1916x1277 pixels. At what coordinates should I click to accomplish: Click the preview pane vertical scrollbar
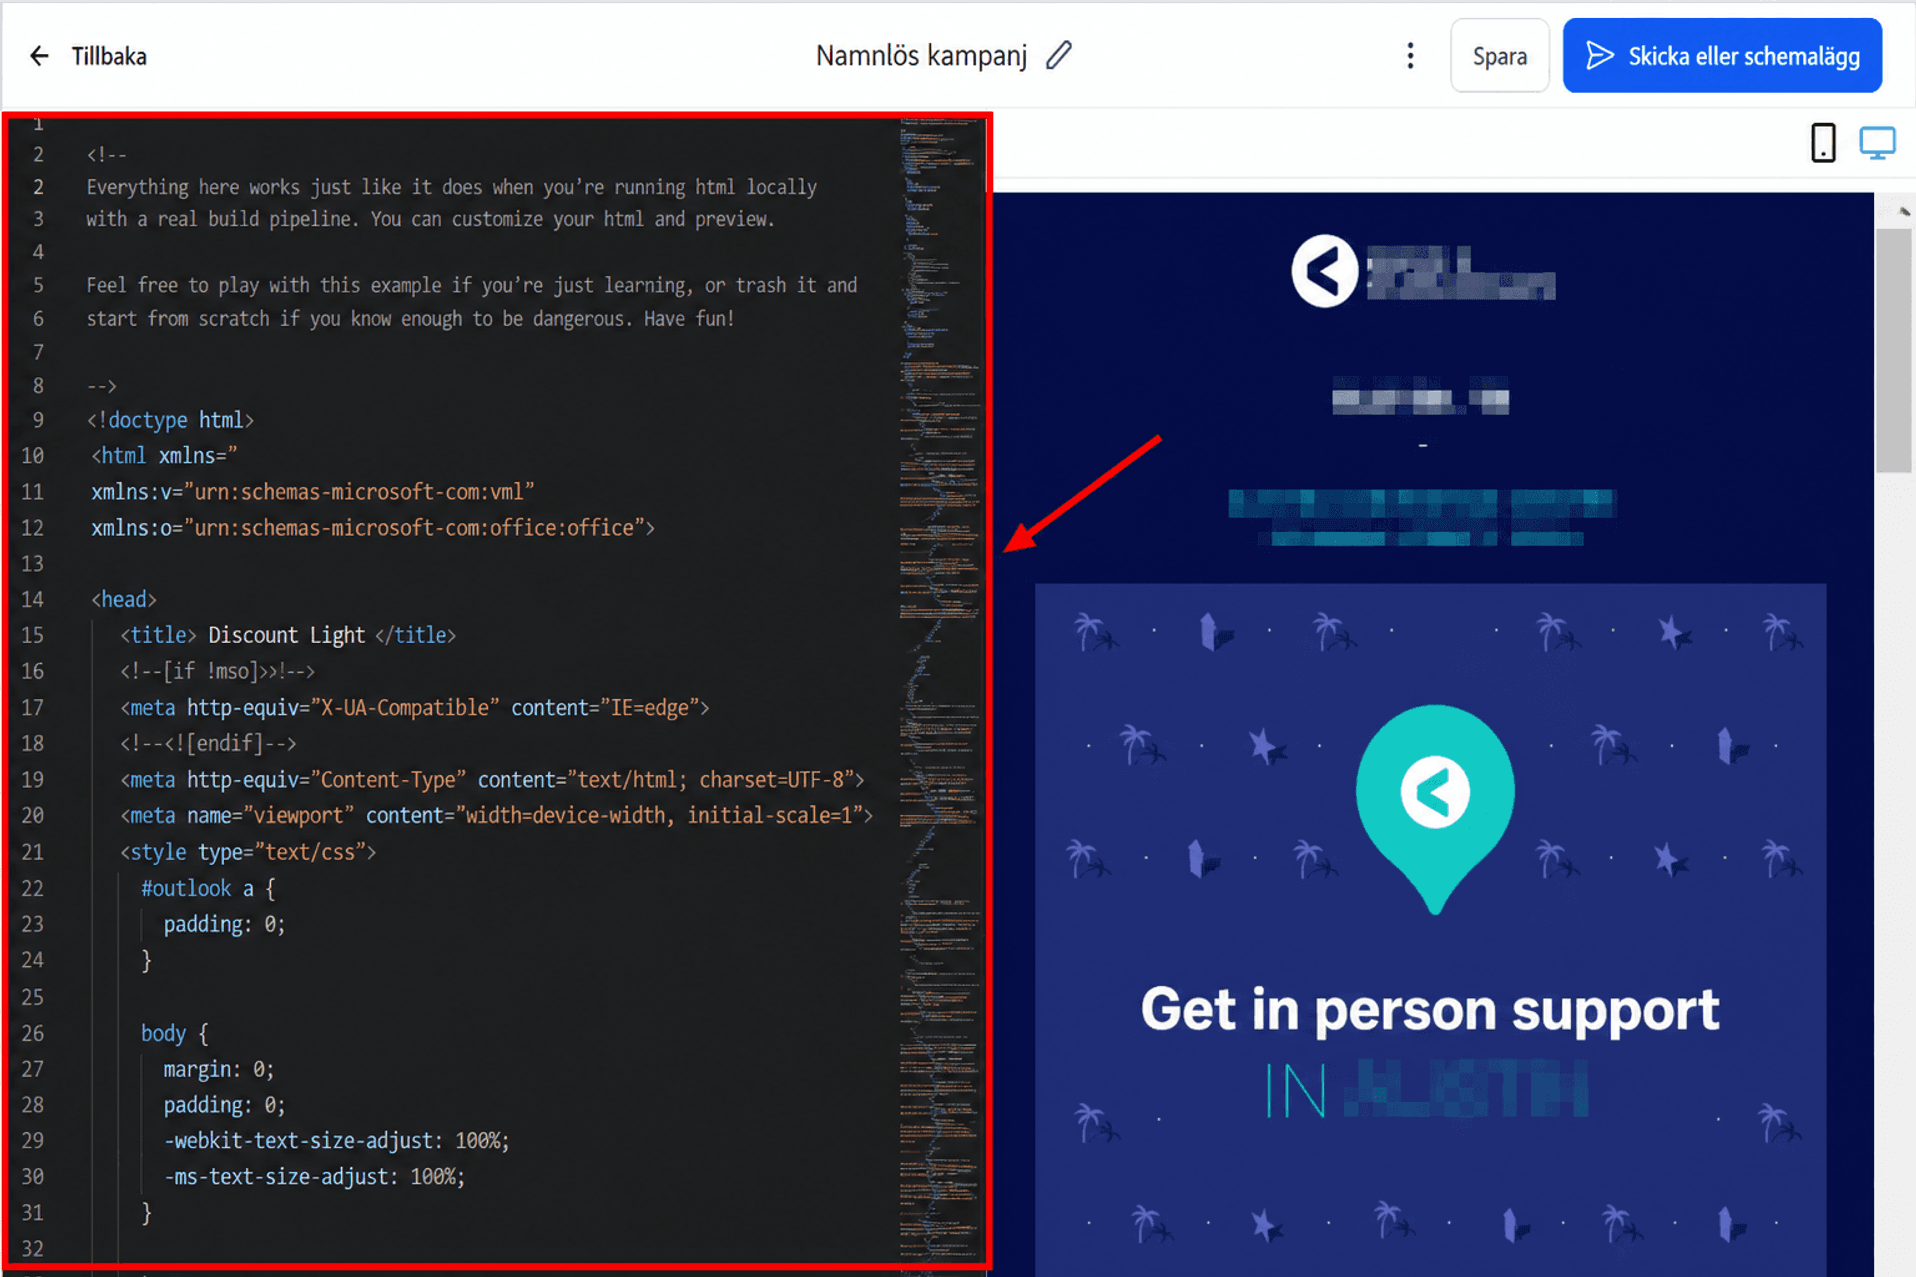click(x=1893, y=350)
